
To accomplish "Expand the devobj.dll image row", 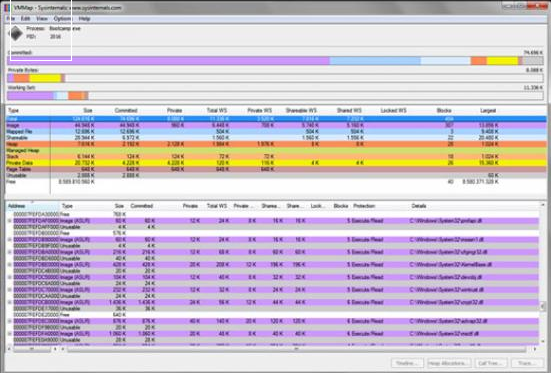I will [x=10, y=277].
